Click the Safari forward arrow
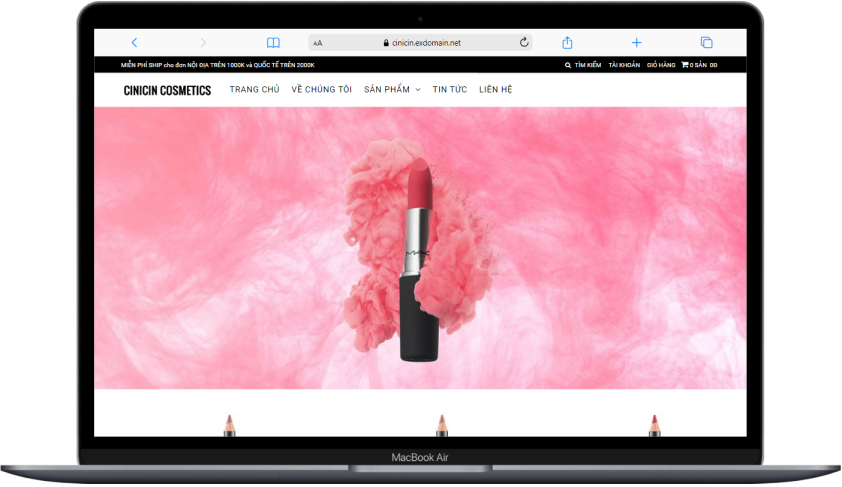The image size is (842, 487). [203, 42]
